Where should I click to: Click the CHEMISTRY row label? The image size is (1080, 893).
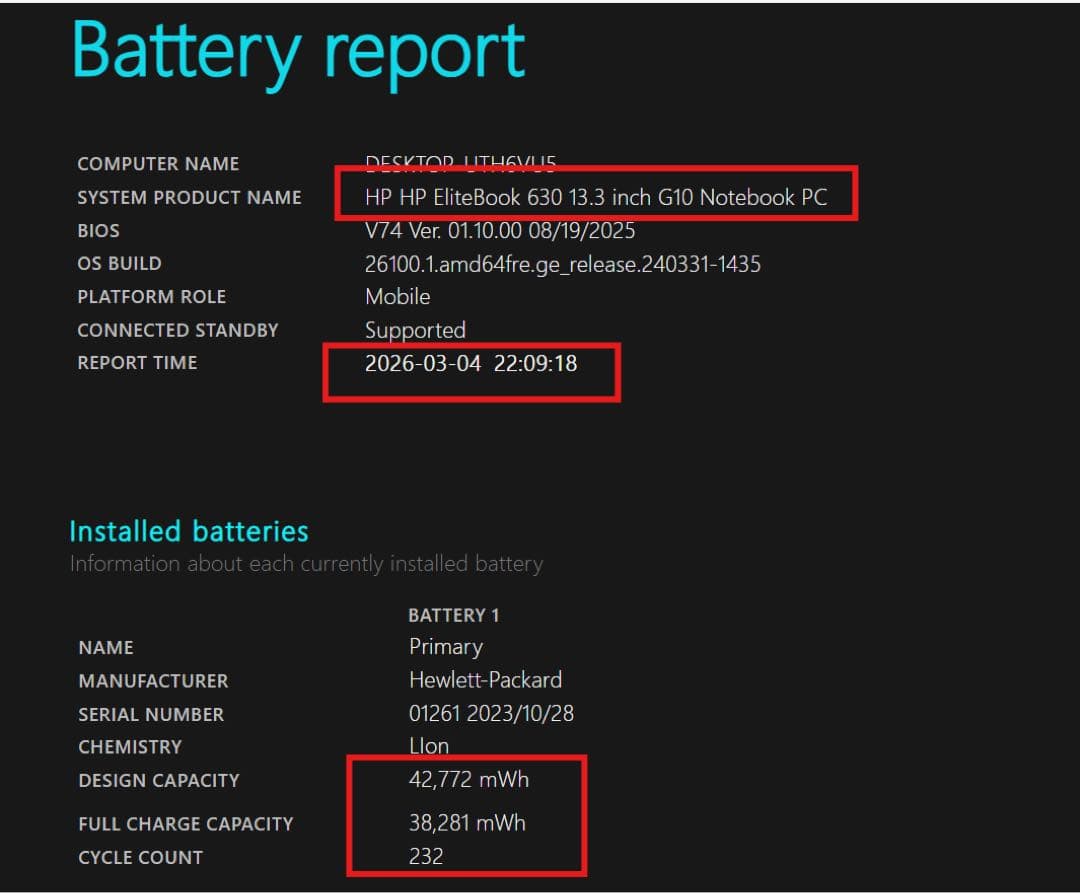pos(130,747)
